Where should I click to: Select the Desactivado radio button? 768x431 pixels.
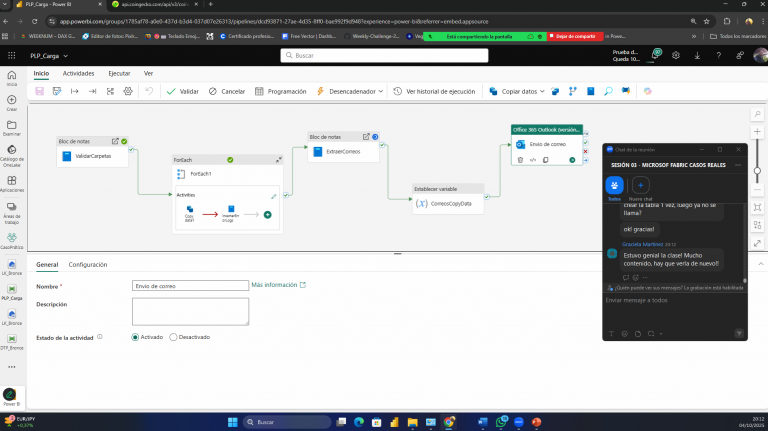click(174, 337)
